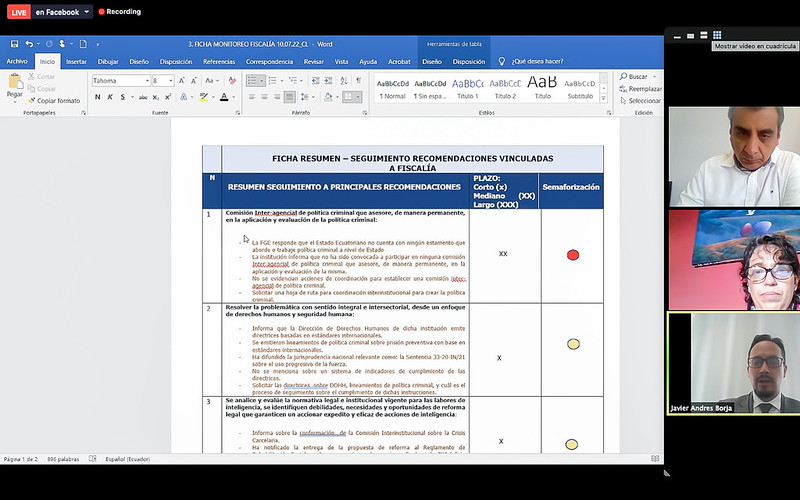The width and height of the screenshot is (800, 500).
Task: Toggle paragraph marks ¶ display
Action: click(x=359, y=81)
